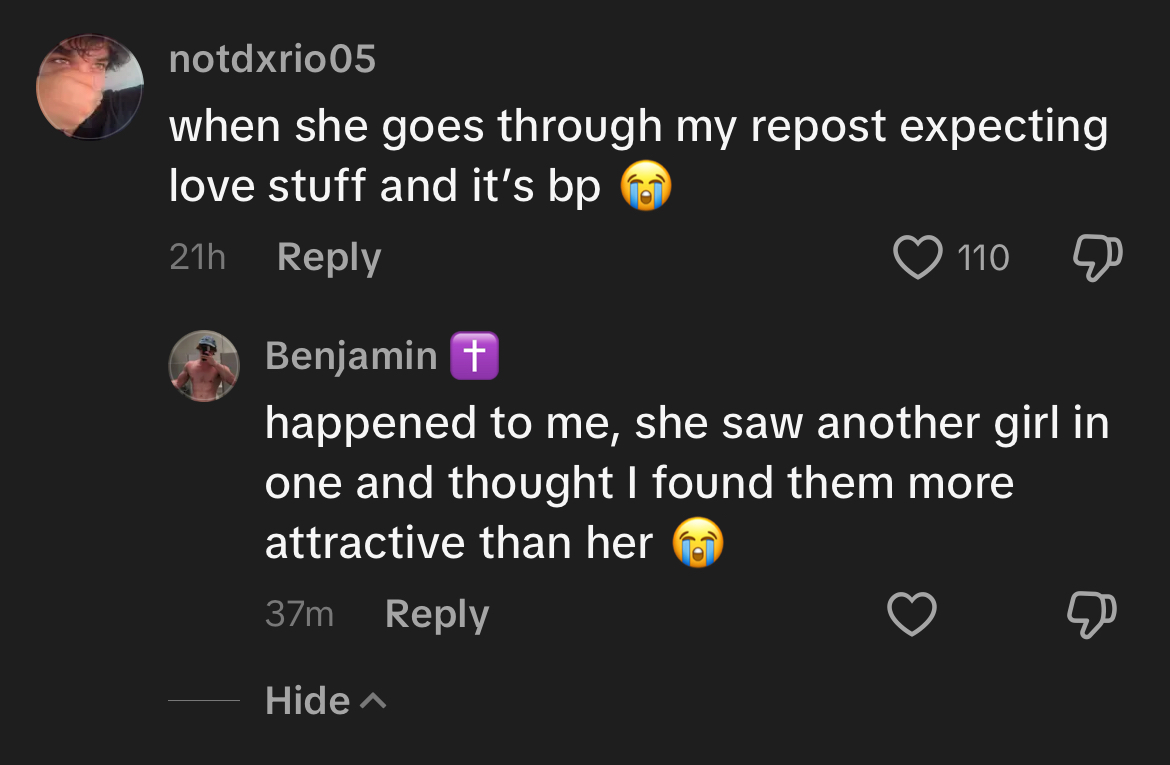Click the upward chevron next to Hide

(x=373, y=700)
